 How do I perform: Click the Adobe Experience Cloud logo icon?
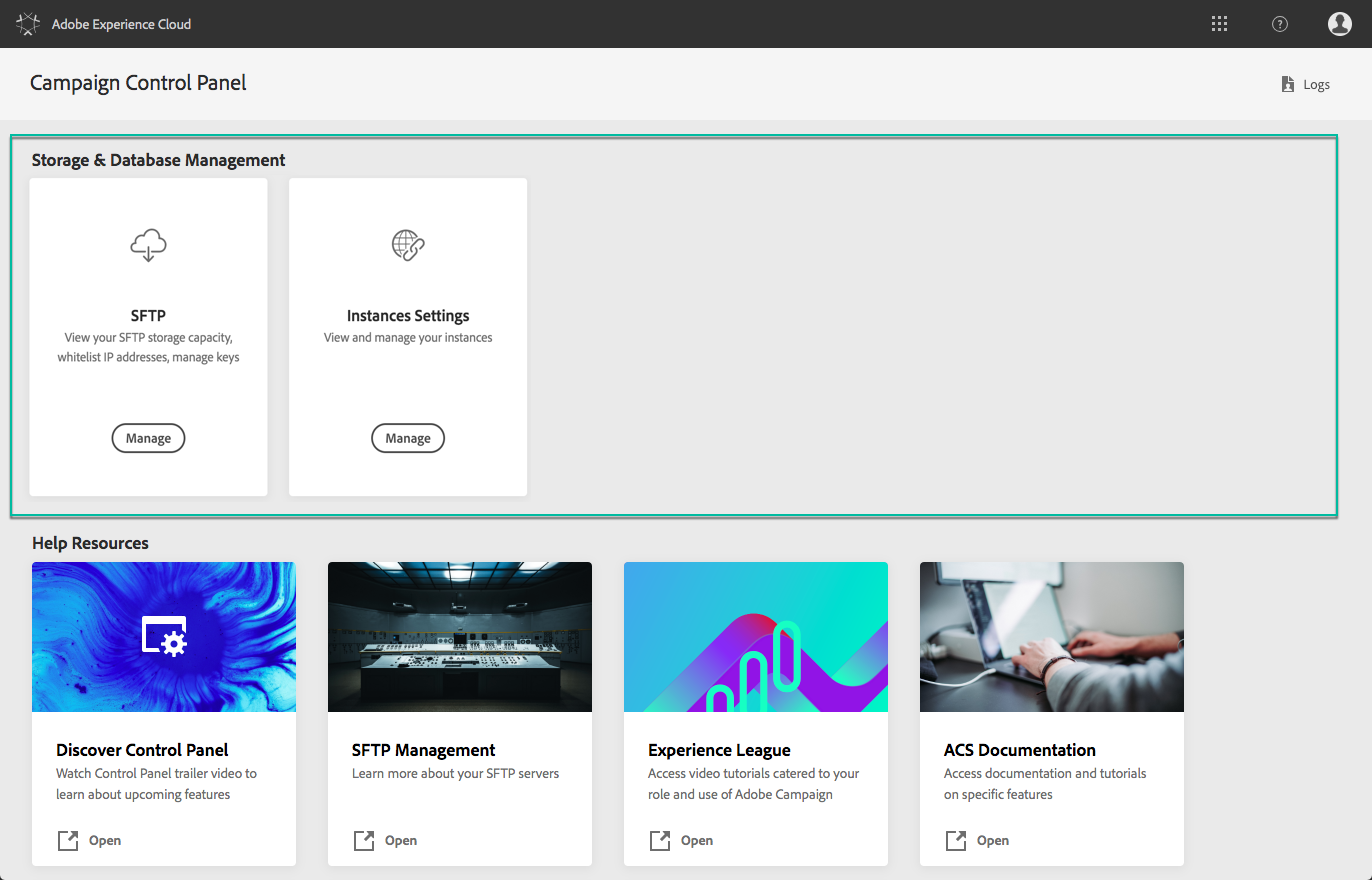28,24
